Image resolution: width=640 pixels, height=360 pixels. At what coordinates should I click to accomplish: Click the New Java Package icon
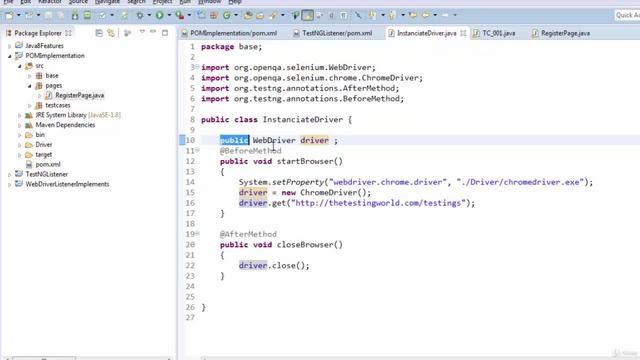(213, 16)
